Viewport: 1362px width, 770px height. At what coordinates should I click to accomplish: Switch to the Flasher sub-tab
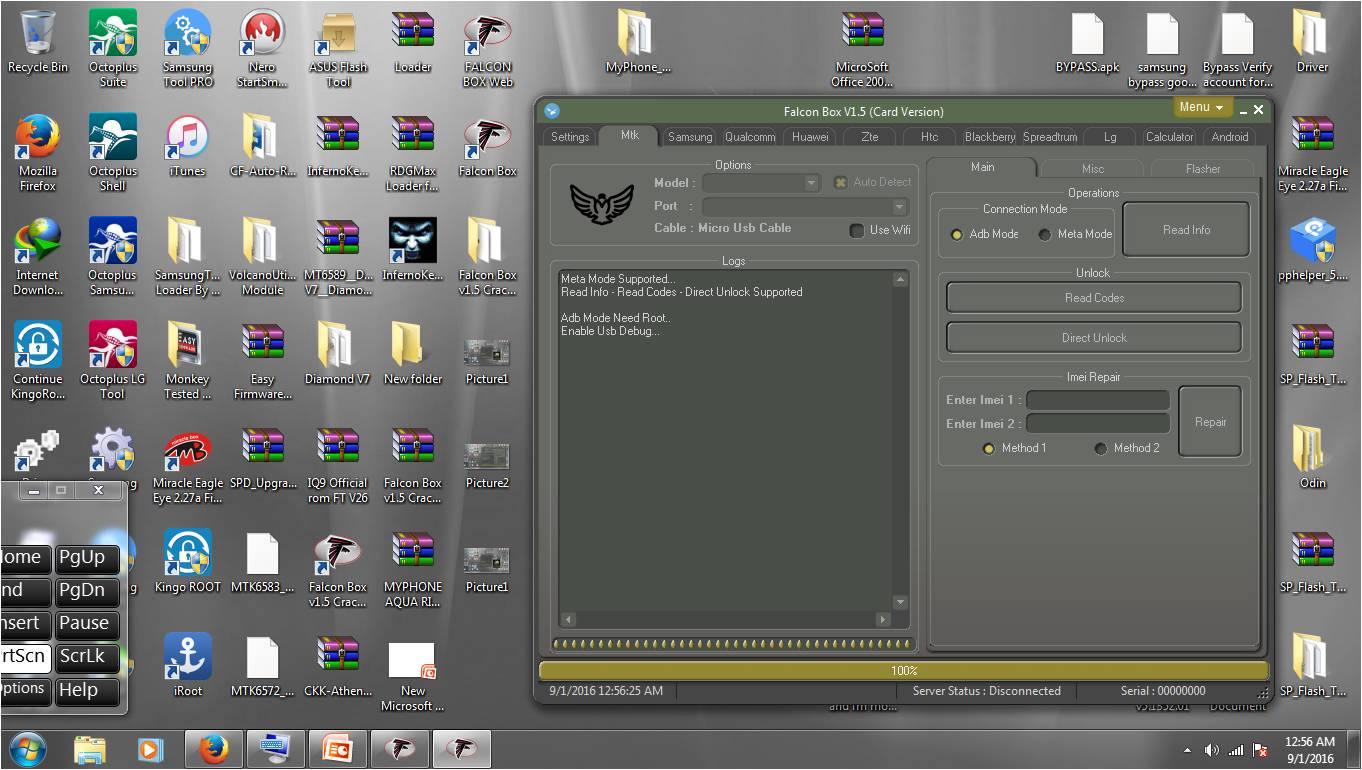(x=1203, y=169)
